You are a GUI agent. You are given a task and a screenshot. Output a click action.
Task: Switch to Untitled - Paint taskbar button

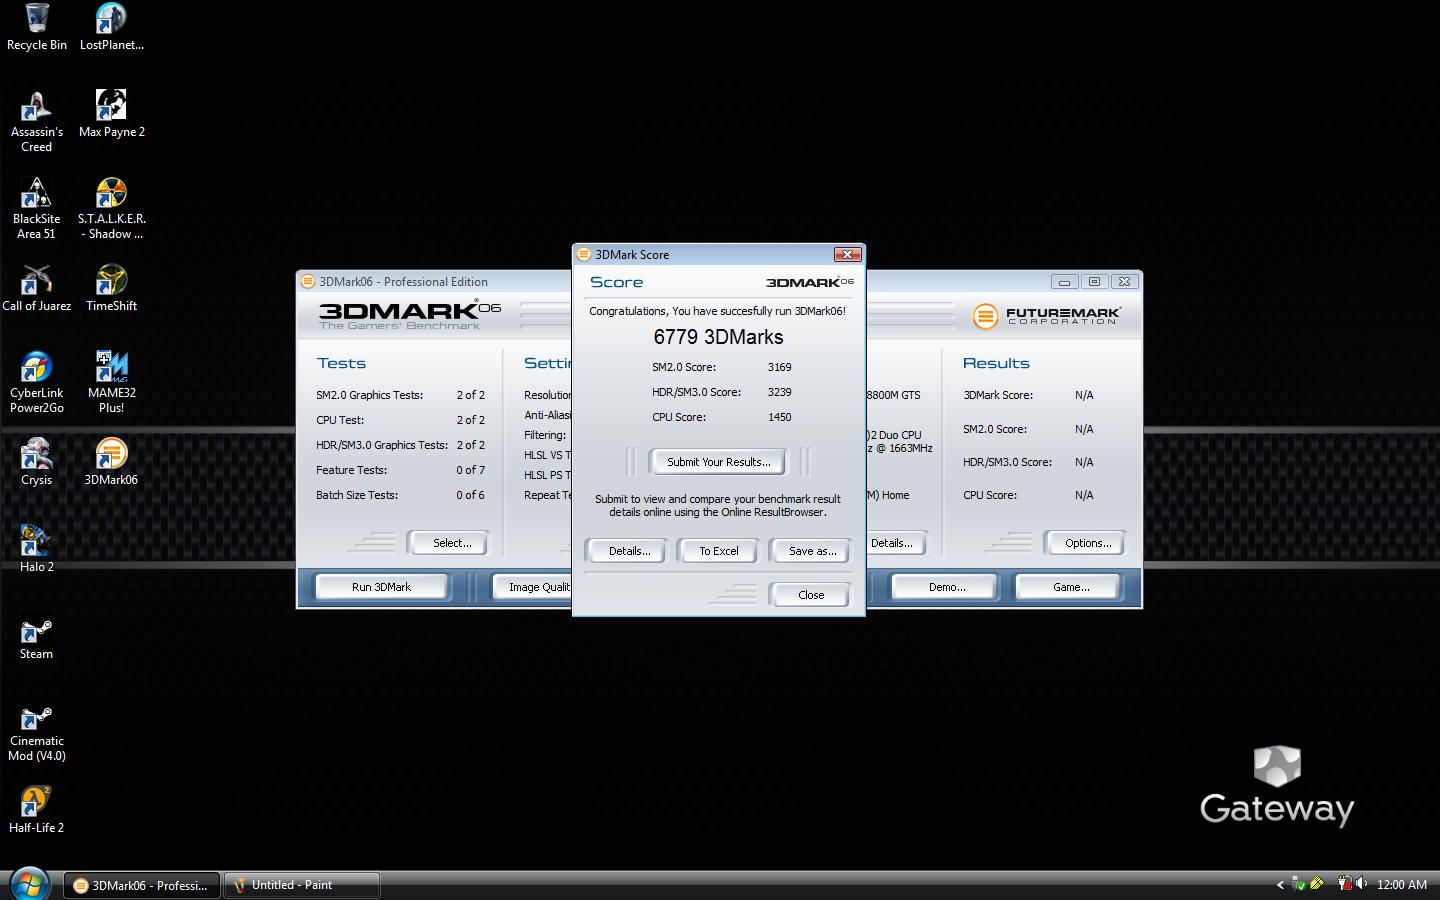pyautogui.click(x=302, y=885)
